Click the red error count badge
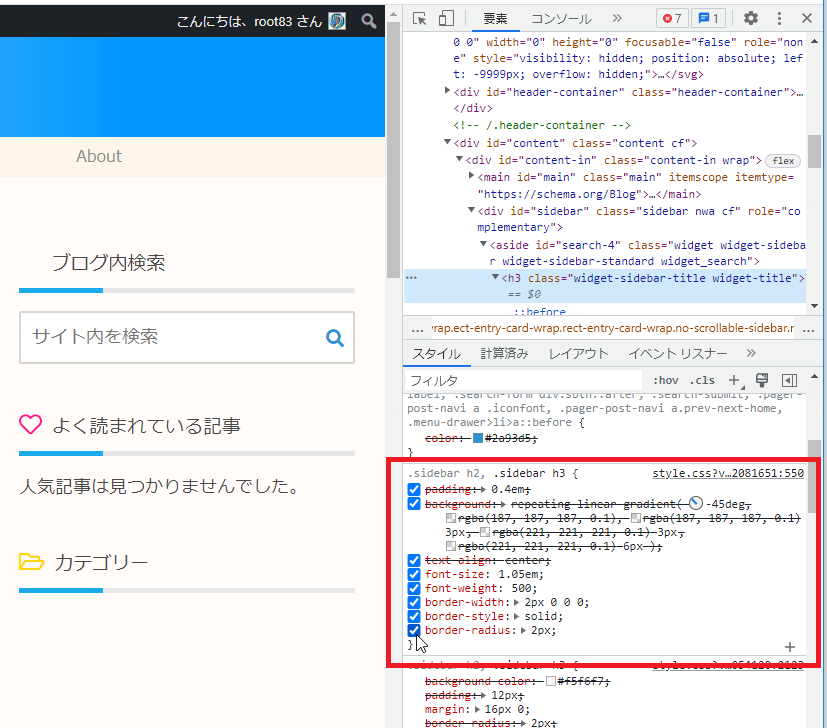Screen dimensions: 827x728 (x=671, y=19)
